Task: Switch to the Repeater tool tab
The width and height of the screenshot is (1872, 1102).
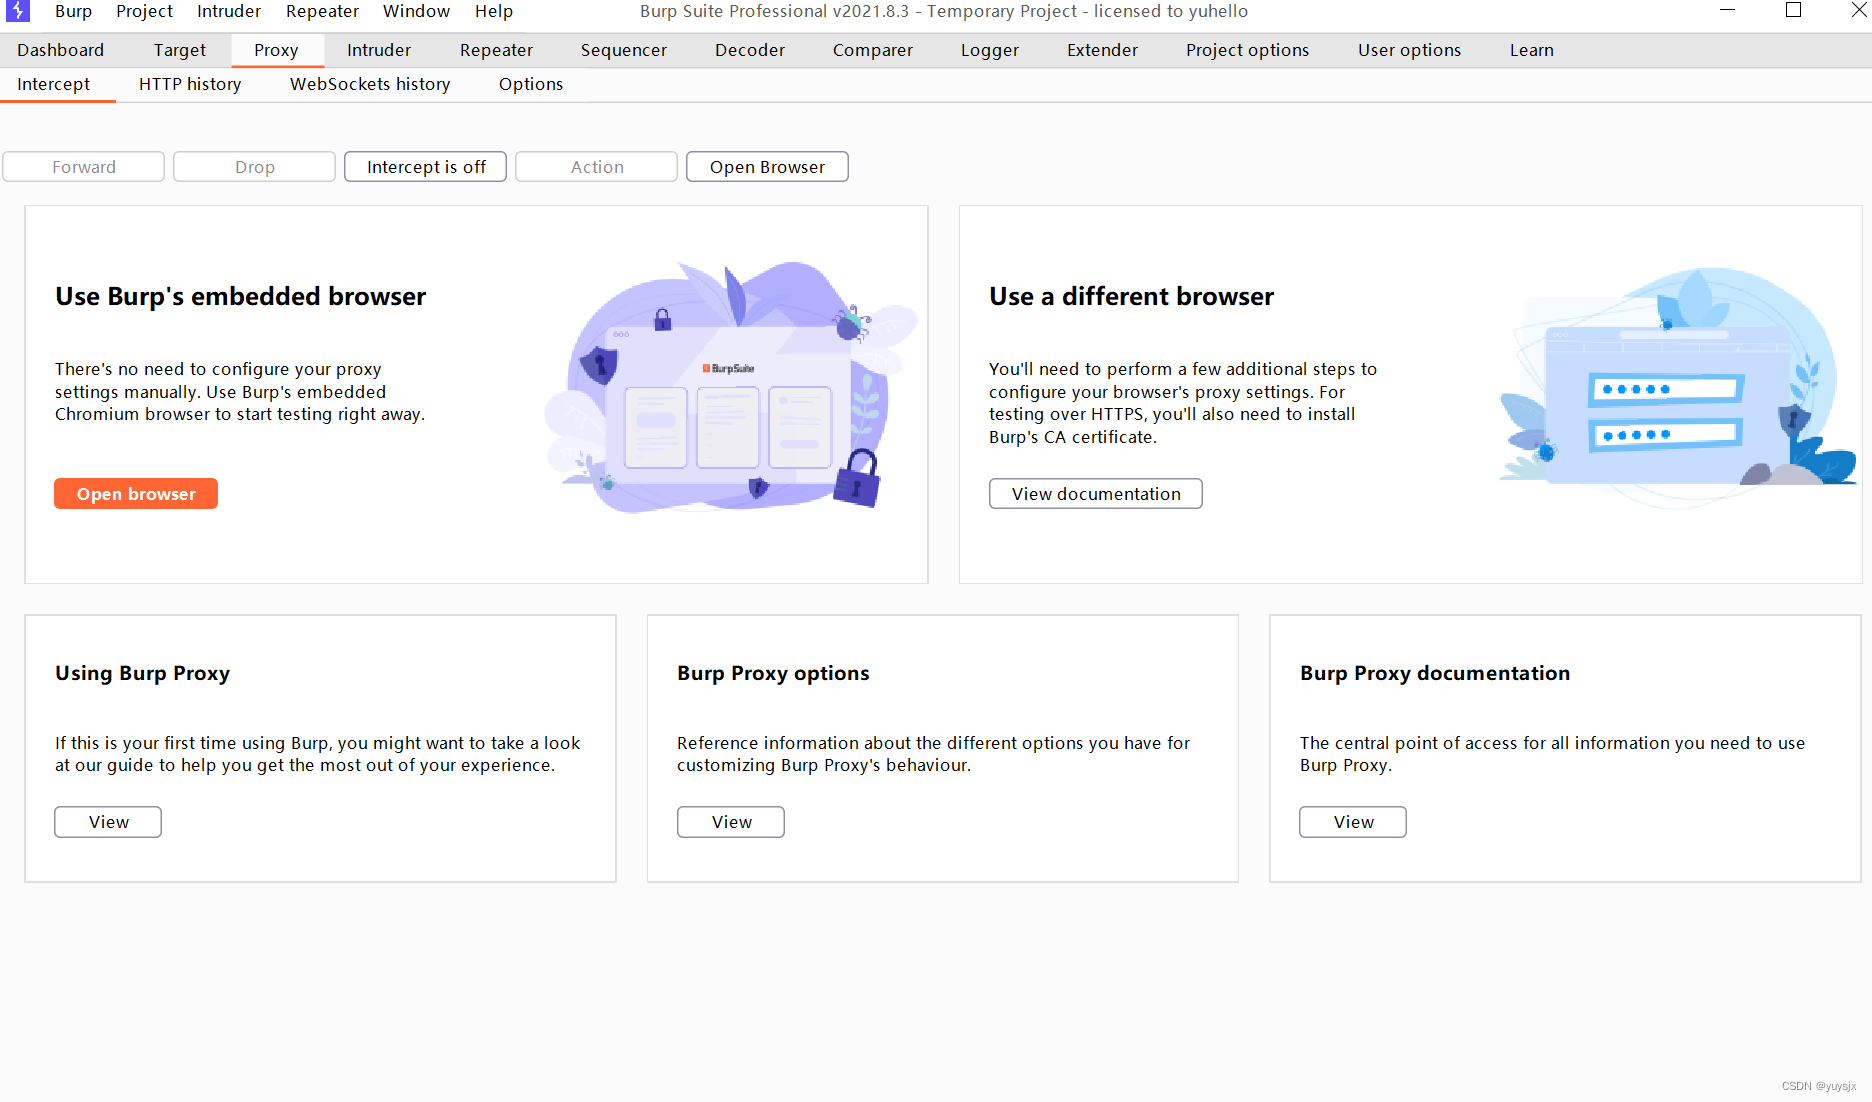Action: 496,50
